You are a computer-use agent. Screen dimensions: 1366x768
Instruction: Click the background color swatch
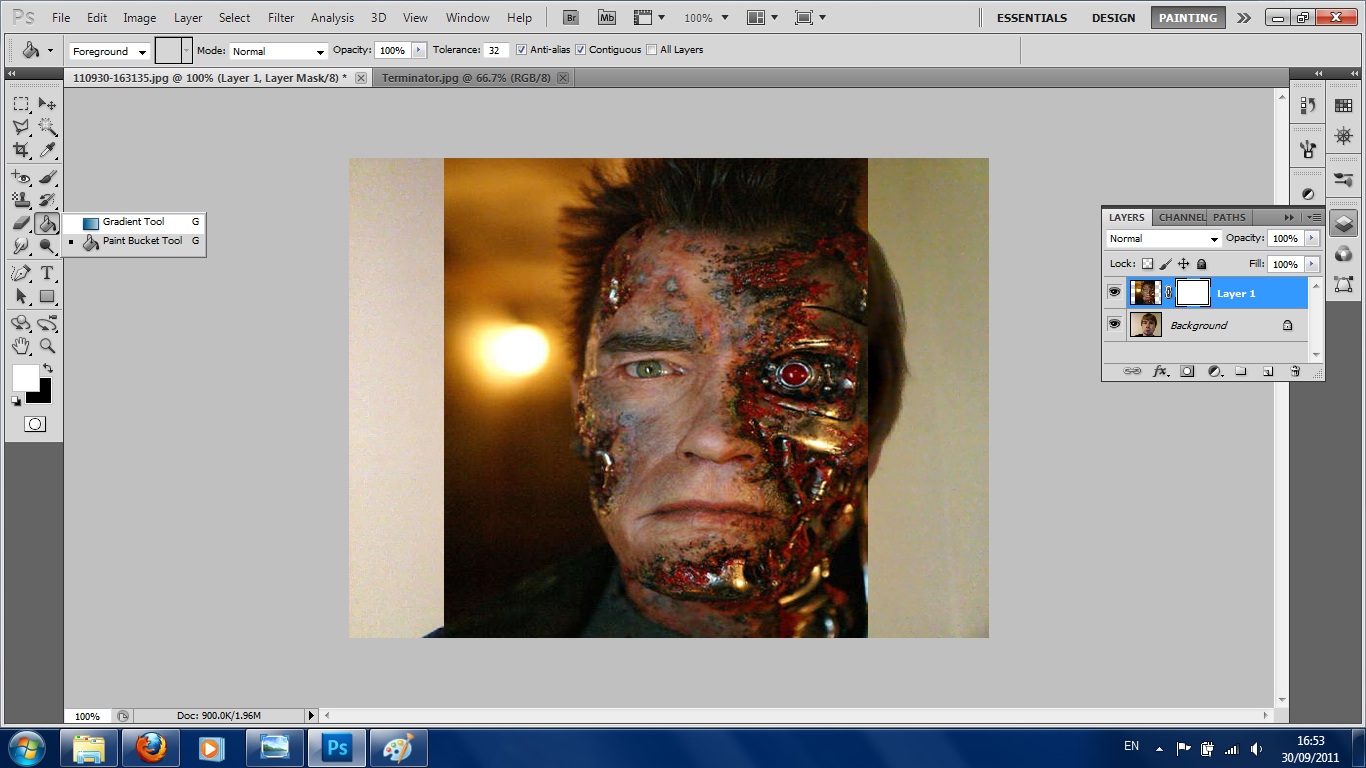(43, 396)
